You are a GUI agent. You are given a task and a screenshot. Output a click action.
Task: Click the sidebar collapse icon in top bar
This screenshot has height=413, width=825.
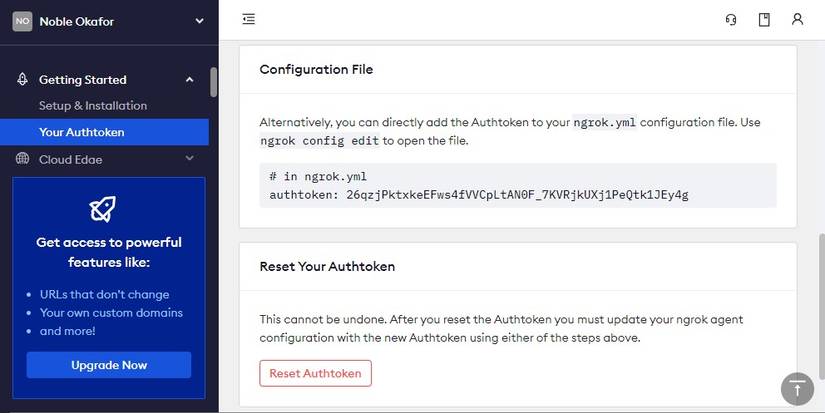(249, 19)
